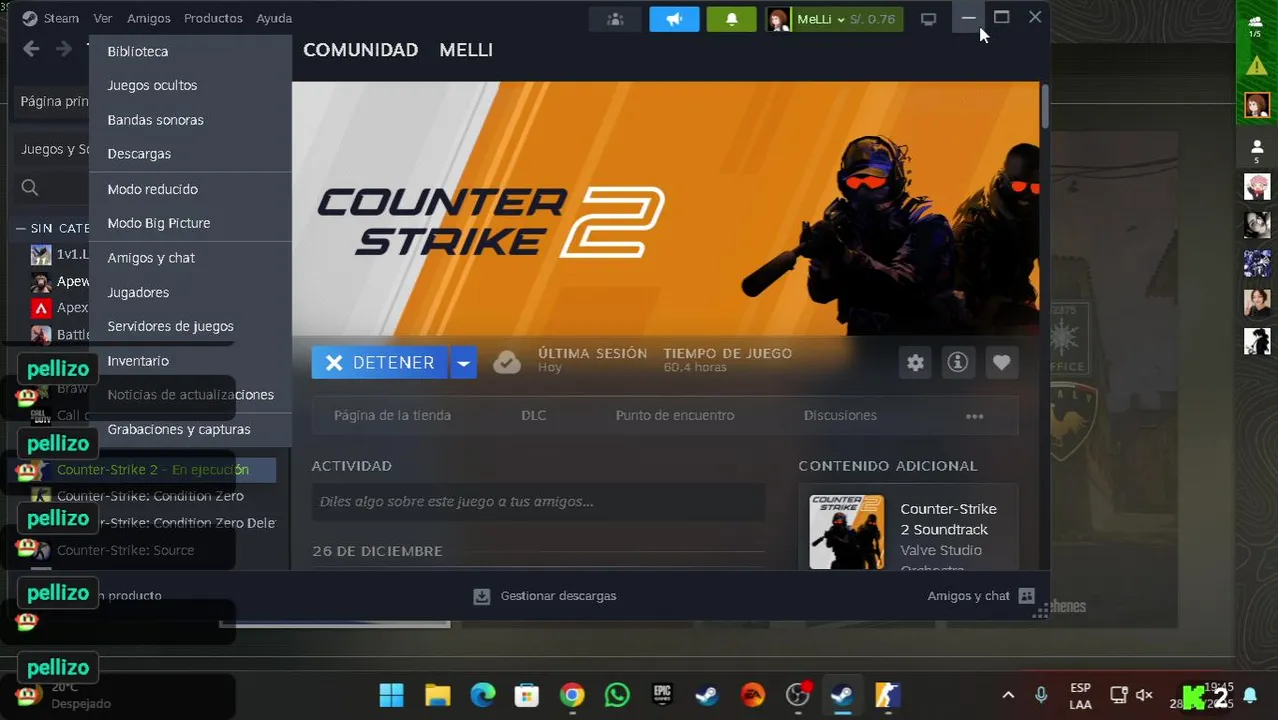
Task: Open the Productos menu
Action: point(213,18)
